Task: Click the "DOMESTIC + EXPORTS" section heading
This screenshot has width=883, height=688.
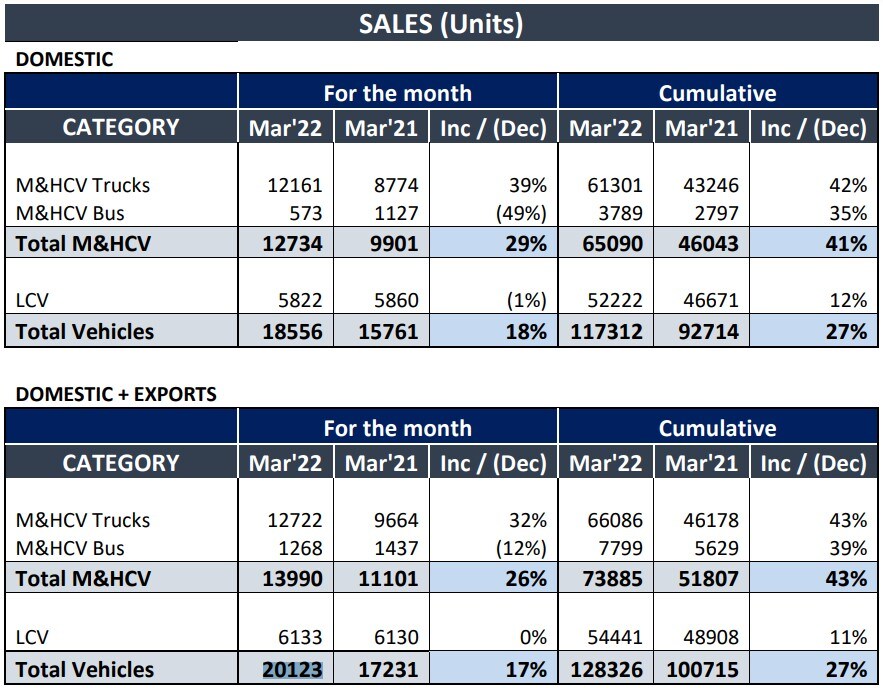Action: 116,394
